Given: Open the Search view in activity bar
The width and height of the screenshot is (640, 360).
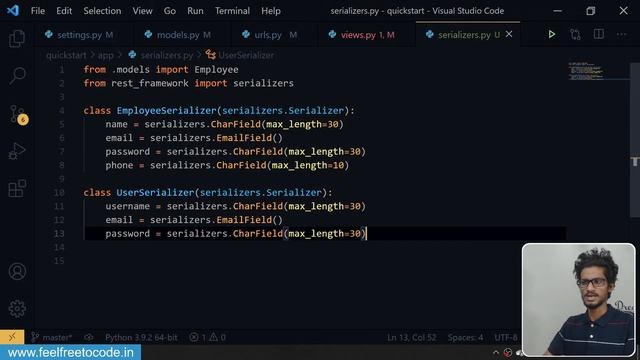Looking at the screenshot, I should click(17, 76).
